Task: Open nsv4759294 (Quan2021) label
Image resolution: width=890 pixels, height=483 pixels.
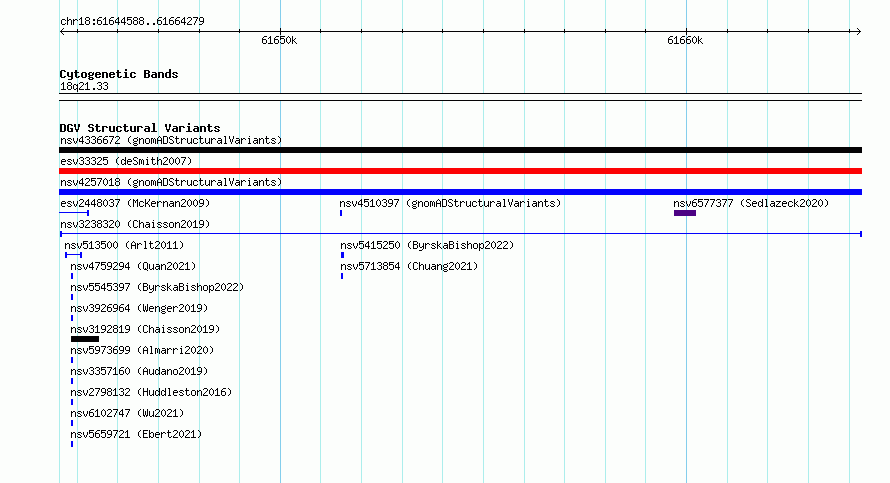Action: coord(133,266)
